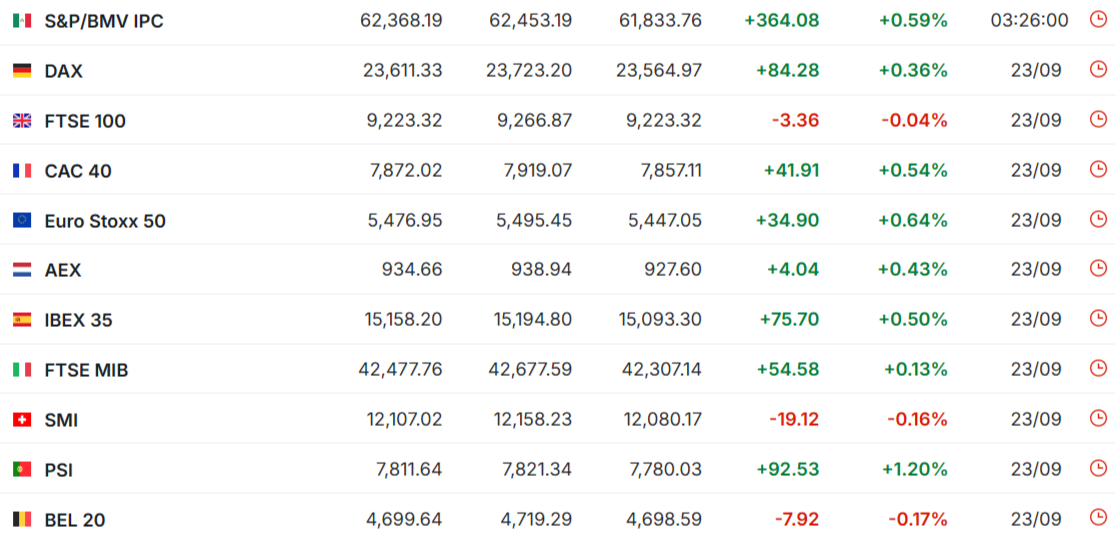Click the clock icon in the DAX row
This screenshot has width=1117, height=539.
pos(1098,69)
